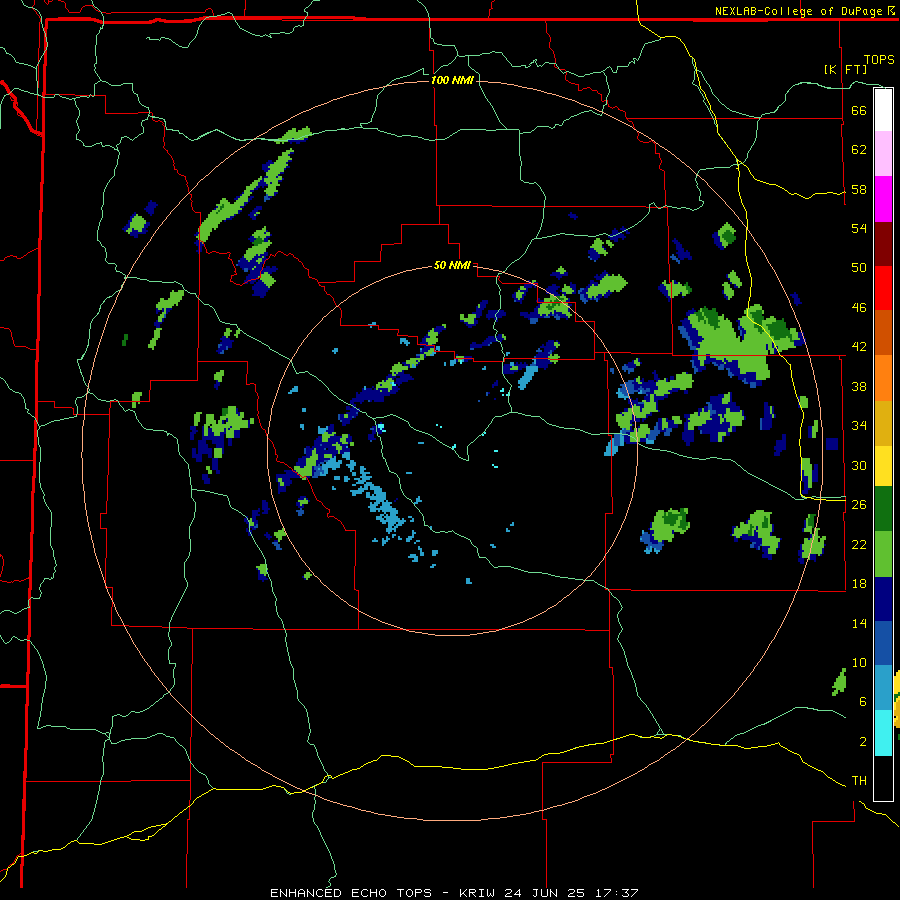Click the [K FT] units label

(845, 70)
